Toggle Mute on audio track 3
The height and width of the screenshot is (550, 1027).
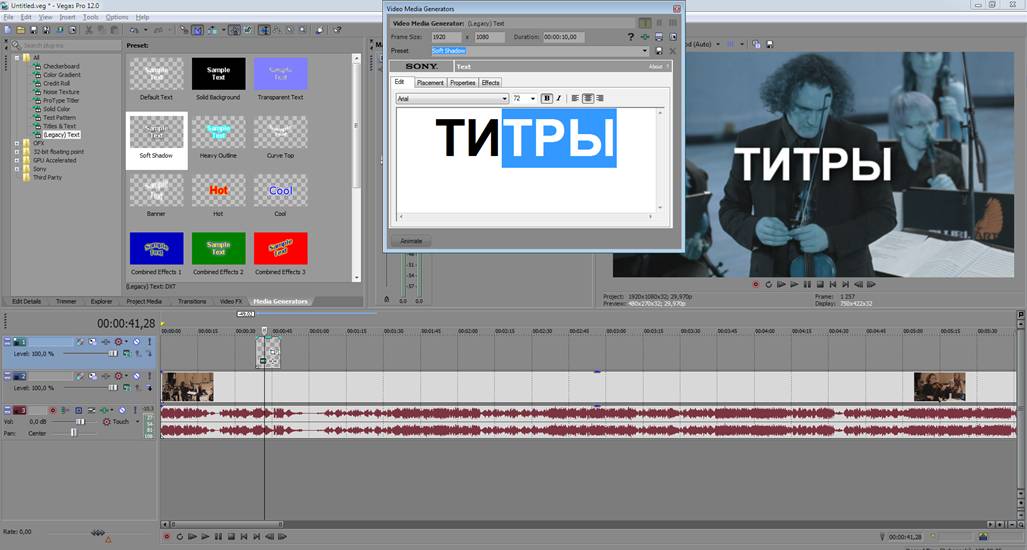pos(122,411)
